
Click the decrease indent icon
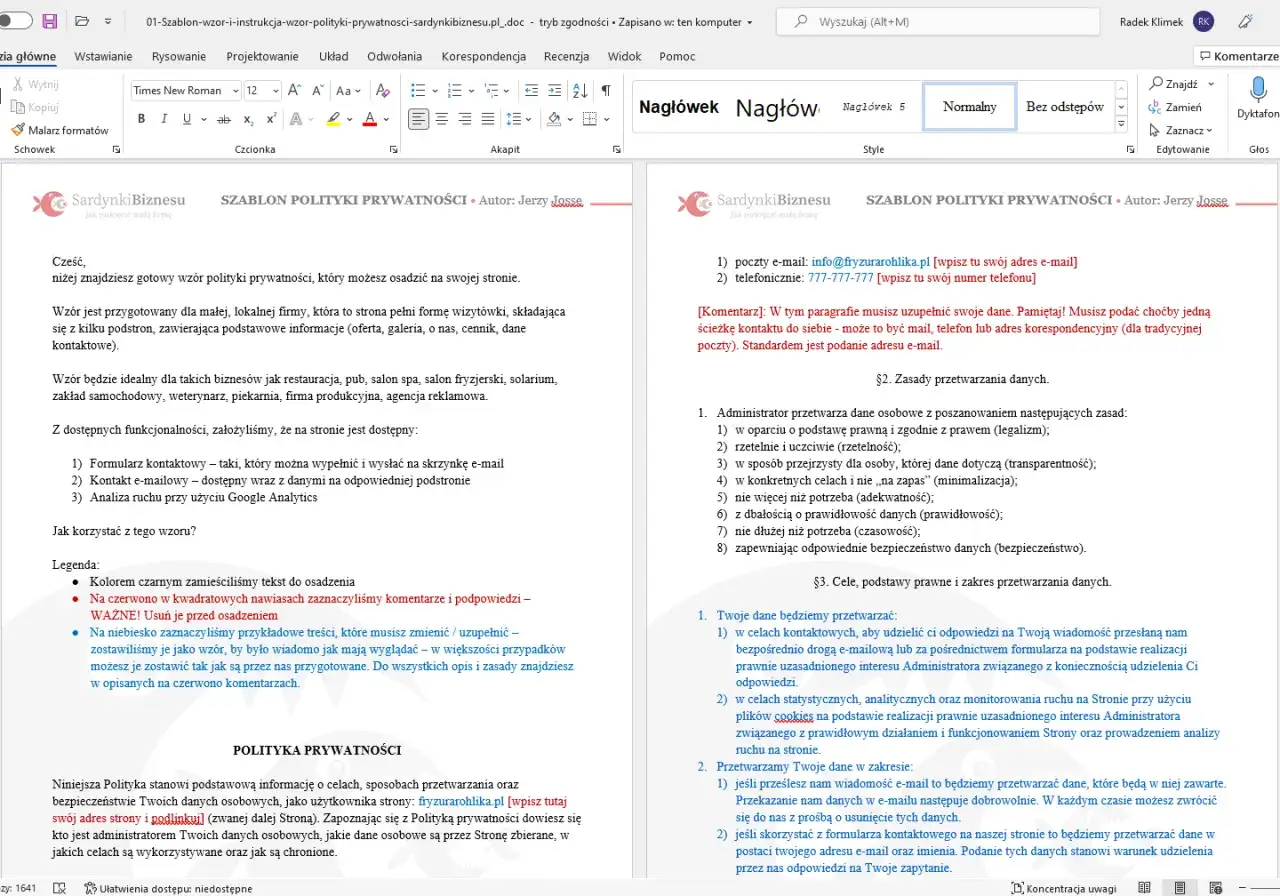[530, 90]
